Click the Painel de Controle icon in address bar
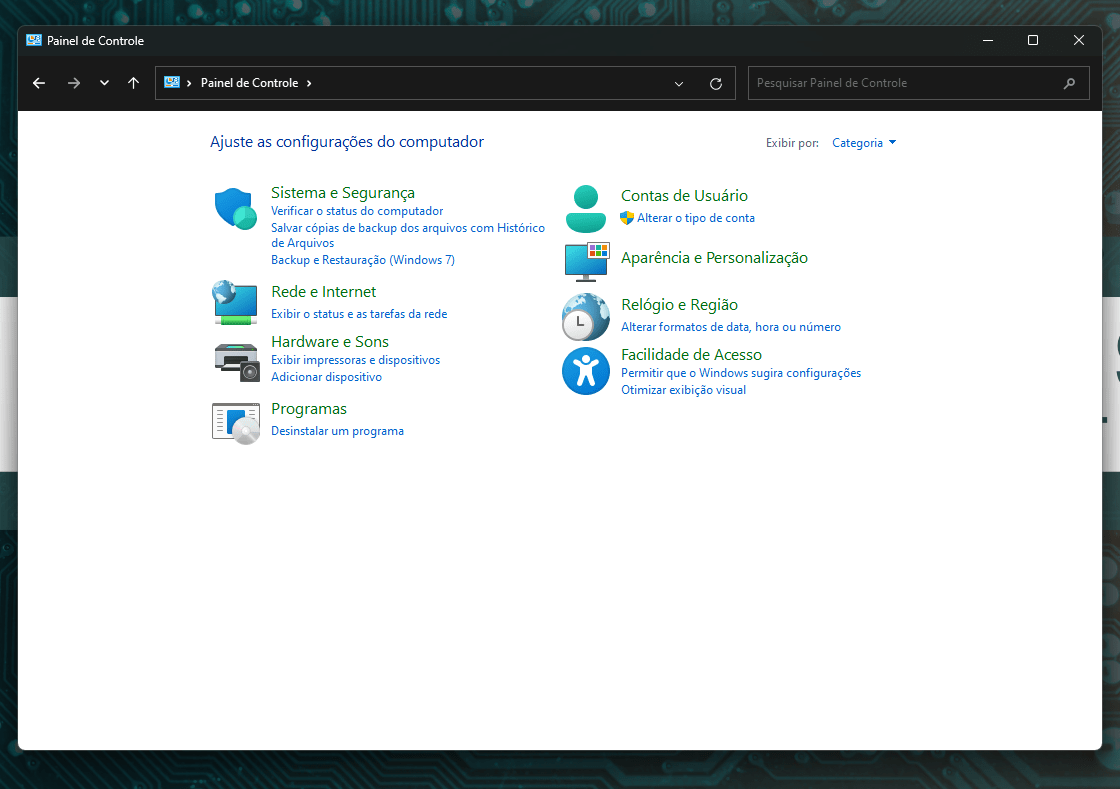 [171, 83]
